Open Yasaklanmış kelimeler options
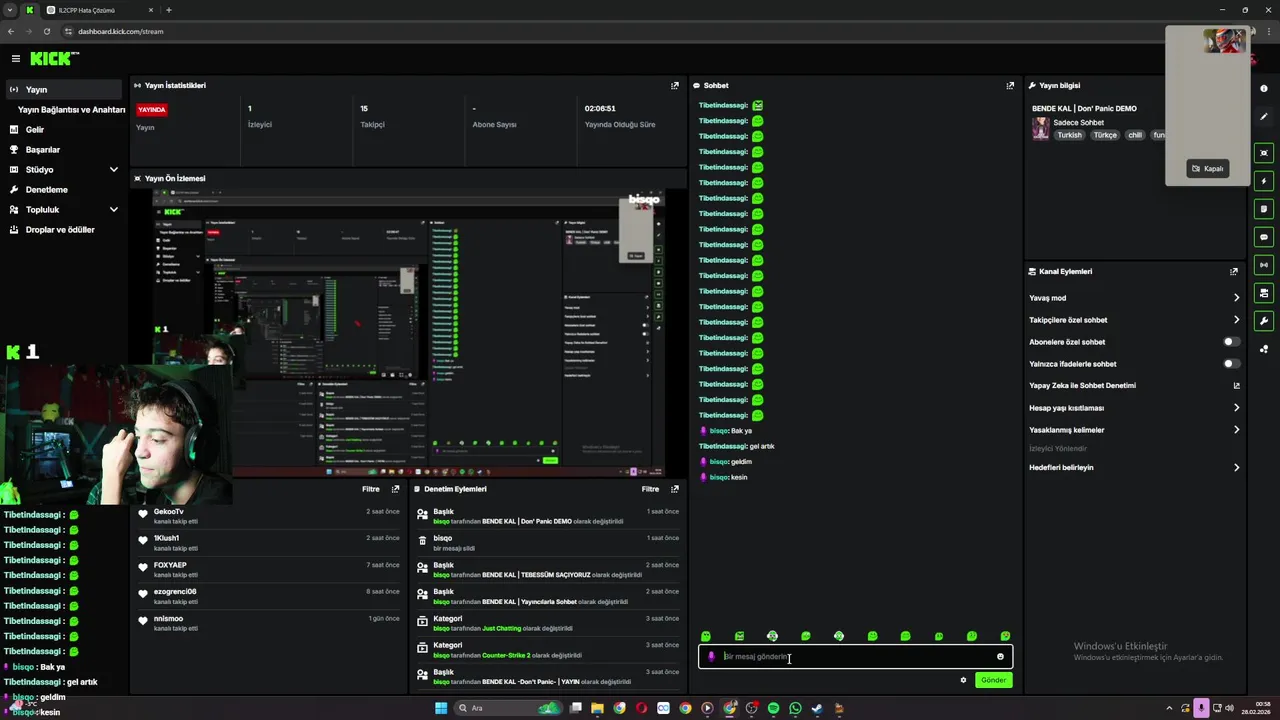 point(1236,430)
